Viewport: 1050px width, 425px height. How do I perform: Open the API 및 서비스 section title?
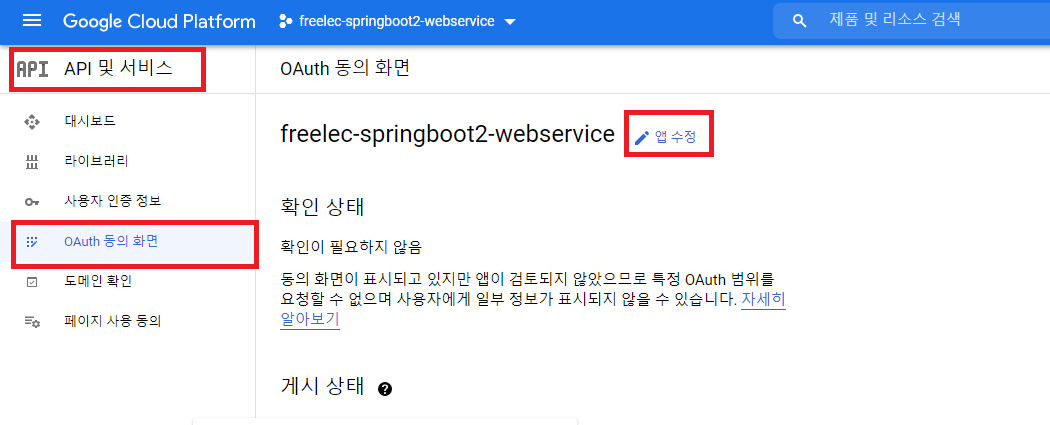(119, 68)
